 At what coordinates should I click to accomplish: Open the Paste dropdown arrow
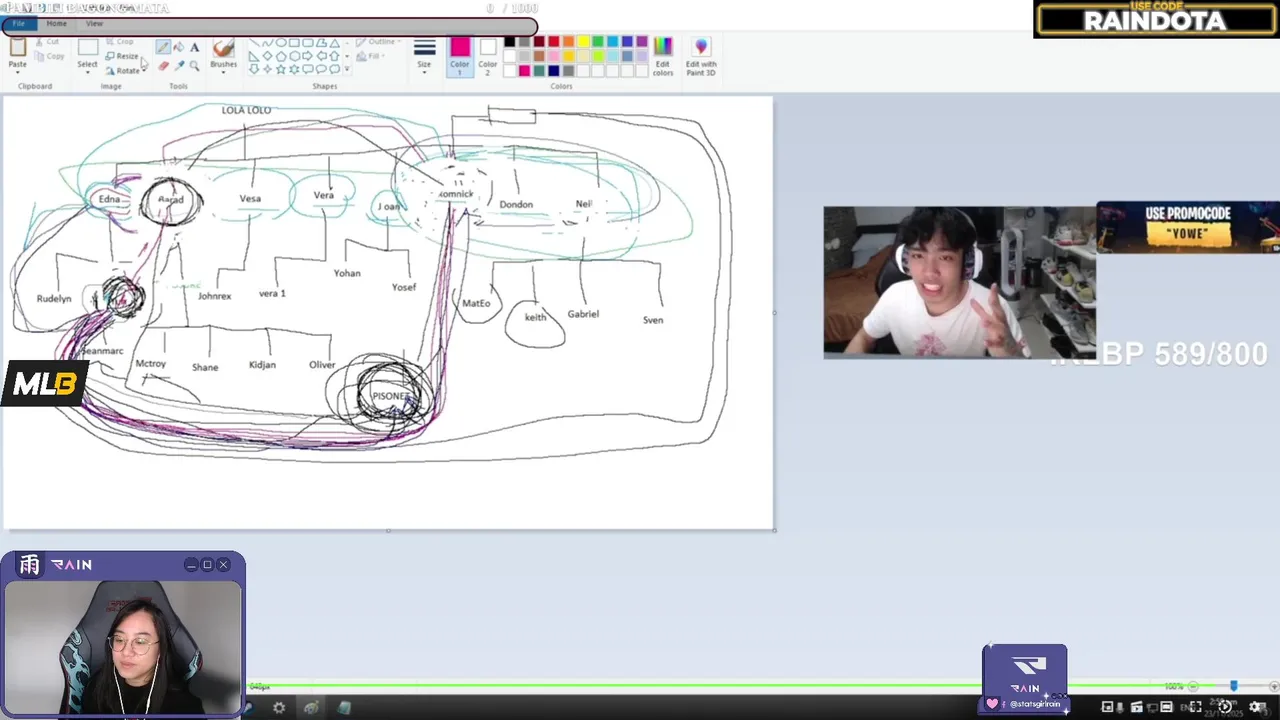pos(18,73)
